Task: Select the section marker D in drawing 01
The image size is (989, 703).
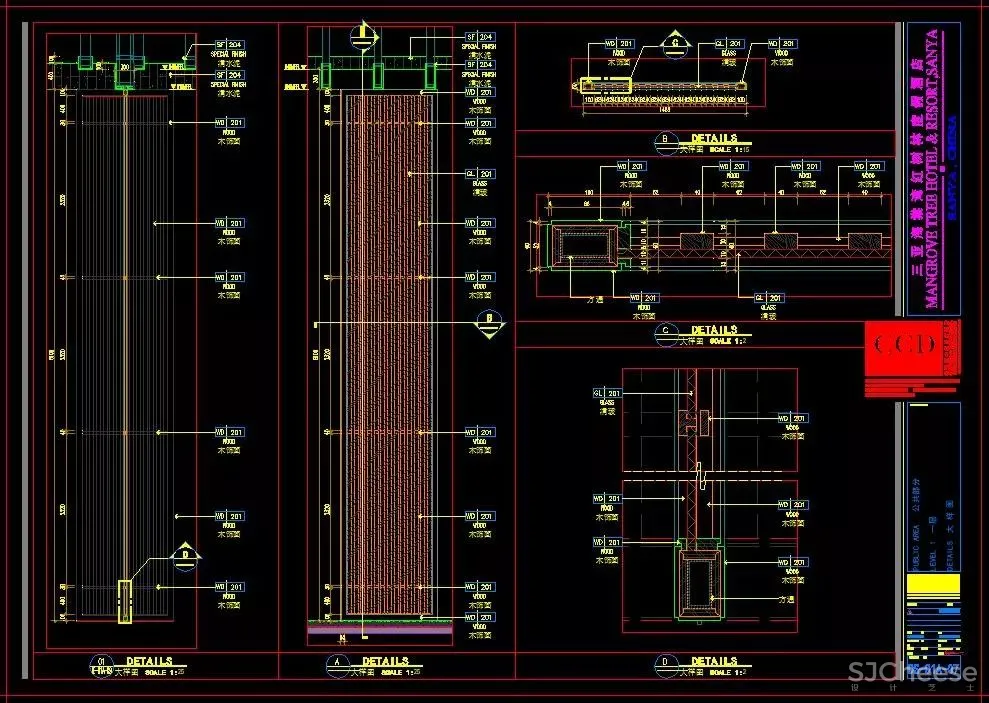Action: coord(185,555)
